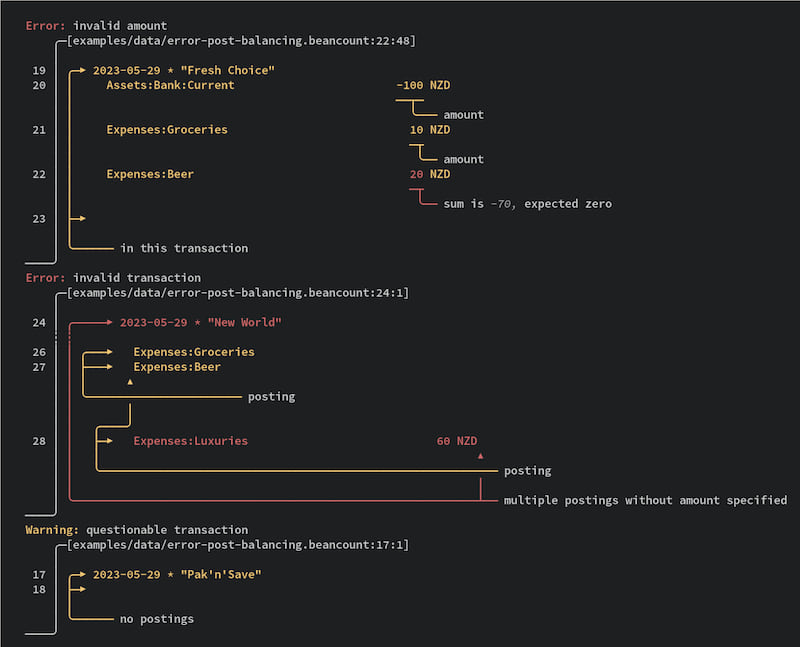
Task: Click the file path ending in beancount:22:48
Action: (x=241, y=41)
